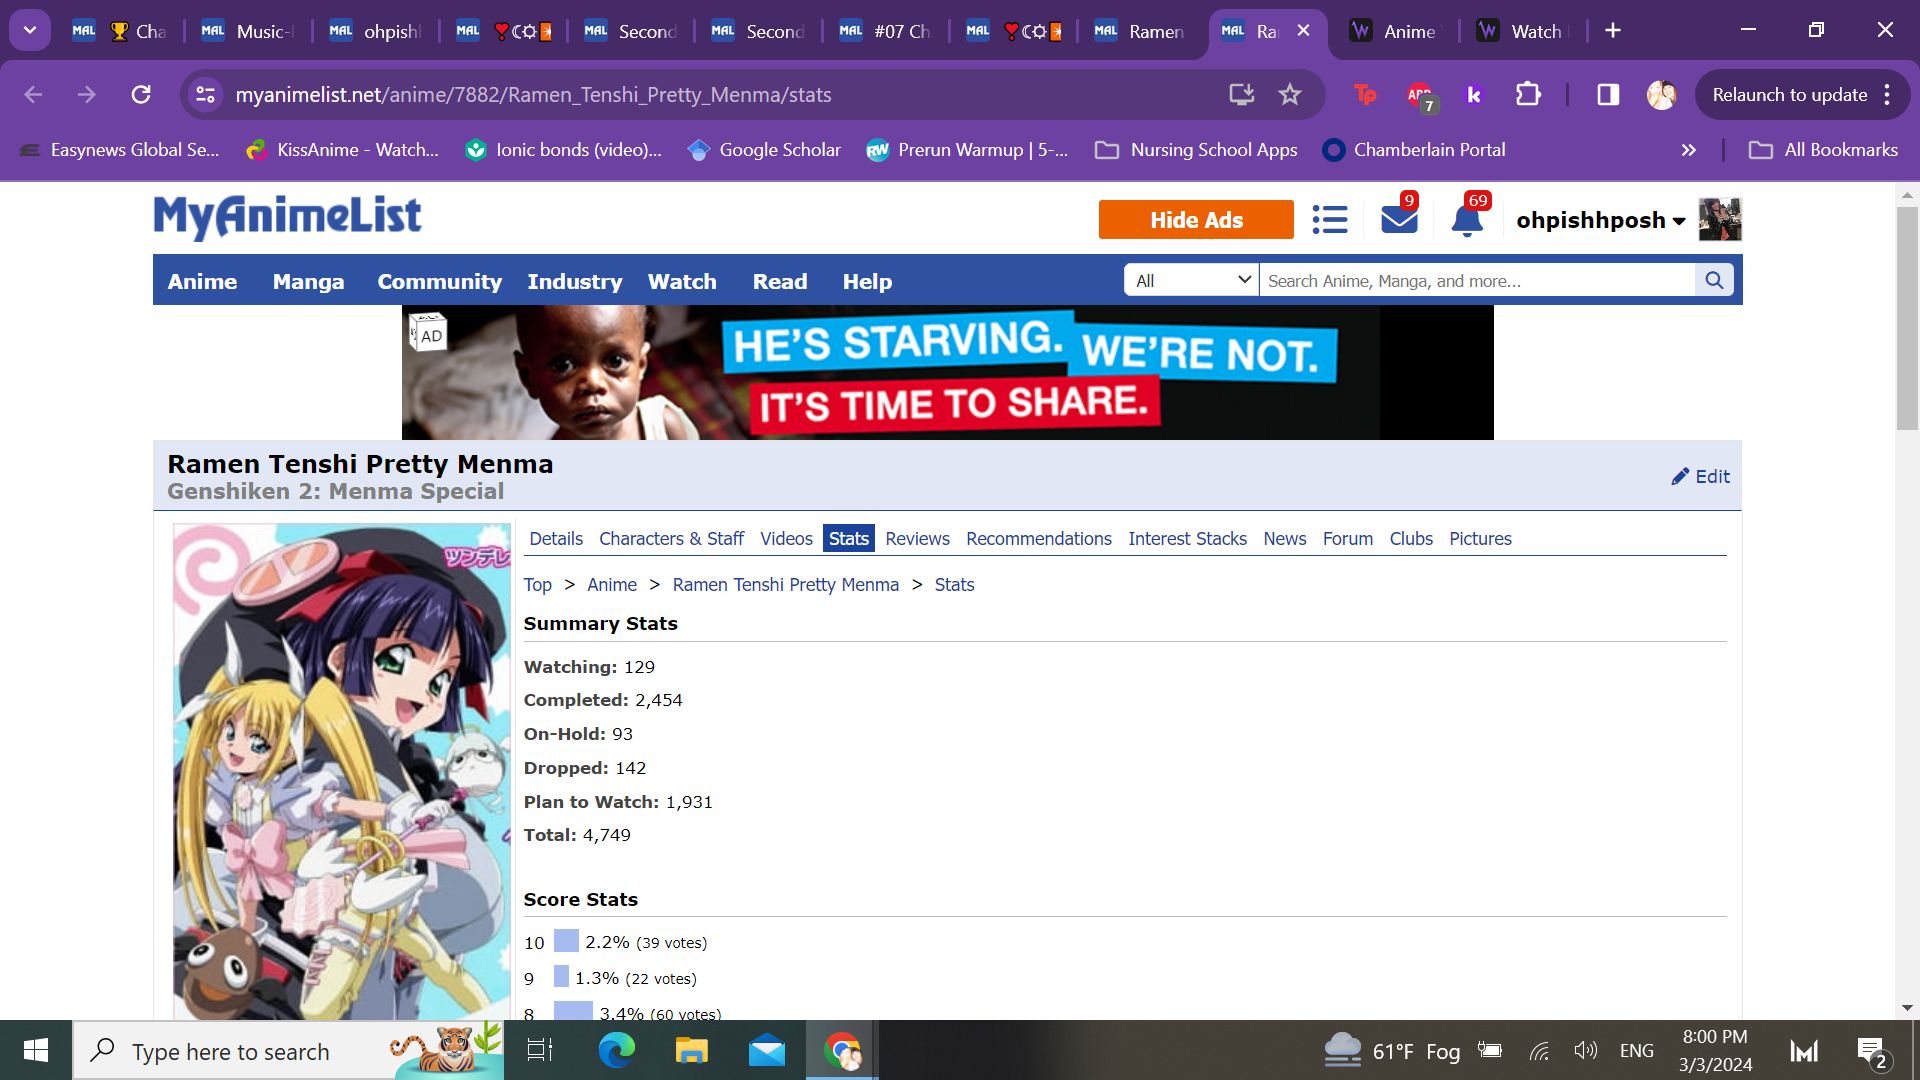Image resolution: width=1920 pixels, height=1080 pixels.
Task: Switch to the Reviews tab
Action: click(917, 539)
